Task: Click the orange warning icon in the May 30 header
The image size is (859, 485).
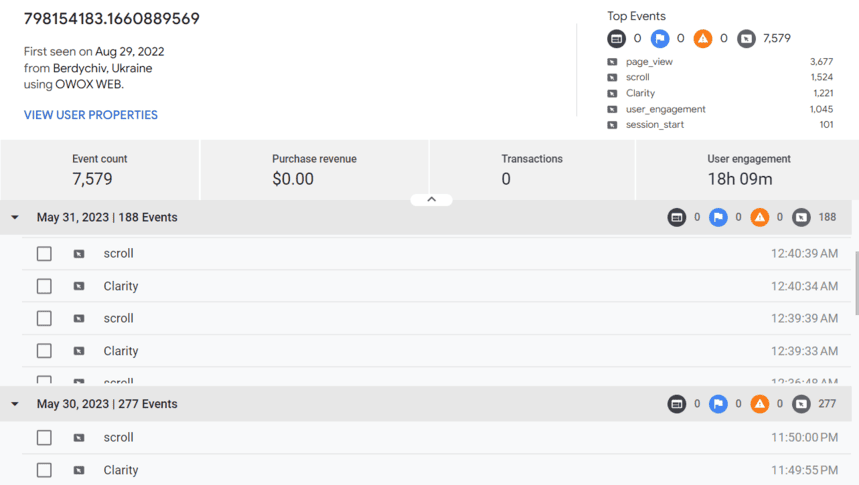Action: [760, 404]
